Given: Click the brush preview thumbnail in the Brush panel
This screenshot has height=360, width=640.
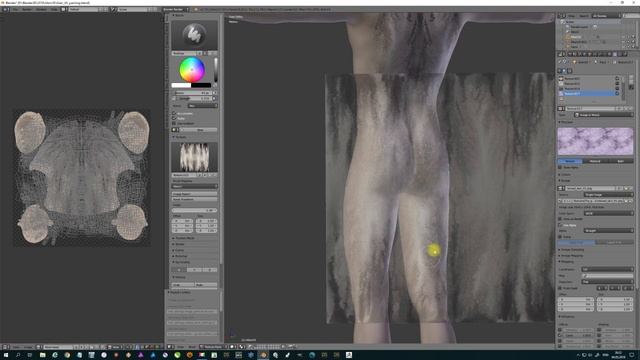Looking at the screenshot, I should (194, 35).
